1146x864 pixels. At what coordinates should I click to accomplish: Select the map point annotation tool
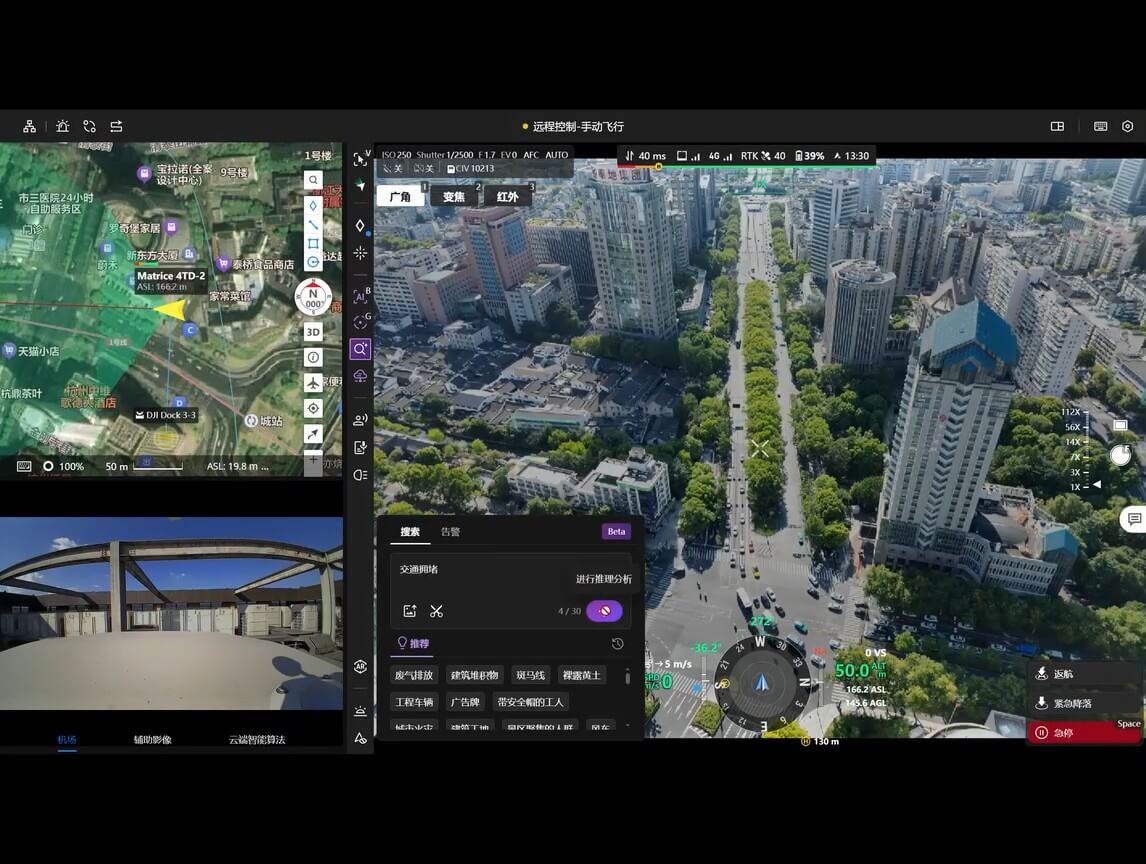tap(313, 206)
